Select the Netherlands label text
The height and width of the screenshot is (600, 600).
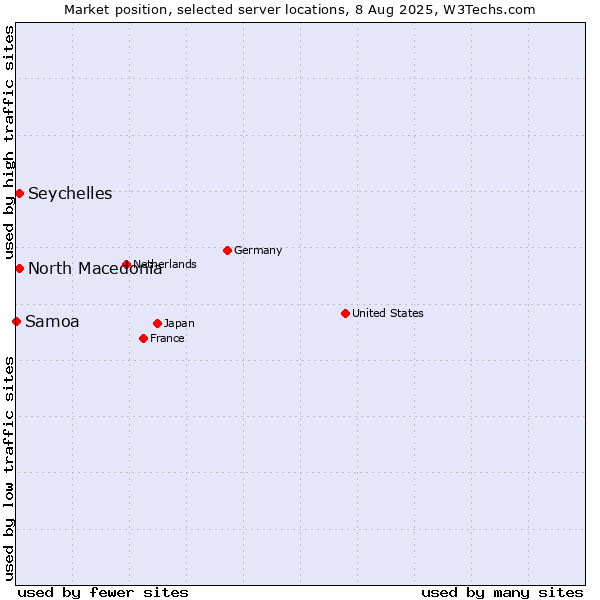pyautogui.click(x=165, y=264)
